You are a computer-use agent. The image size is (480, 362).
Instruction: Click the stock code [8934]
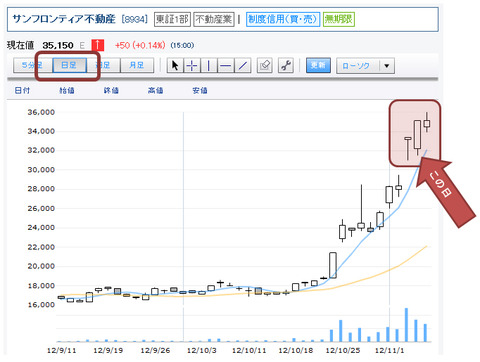[135, 19]
